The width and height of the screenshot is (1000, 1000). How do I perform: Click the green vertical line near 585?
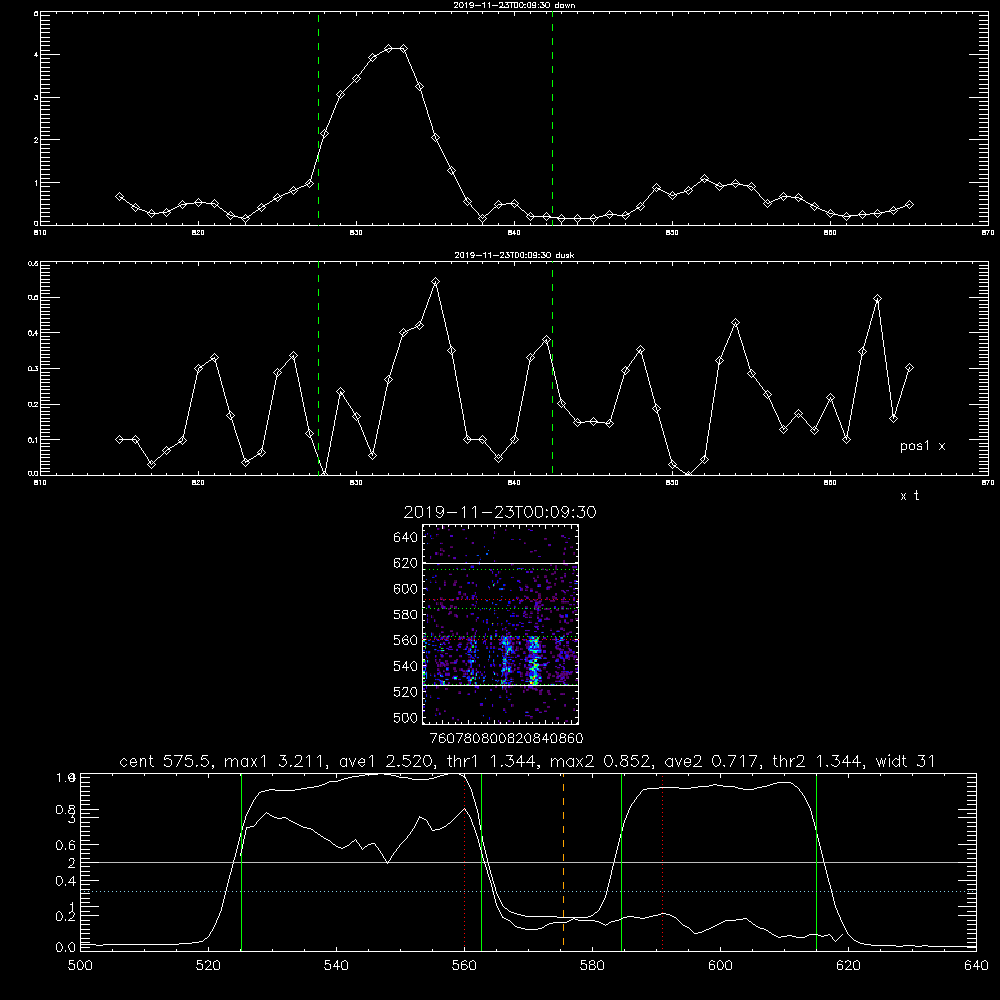click(x=621, y=861)
